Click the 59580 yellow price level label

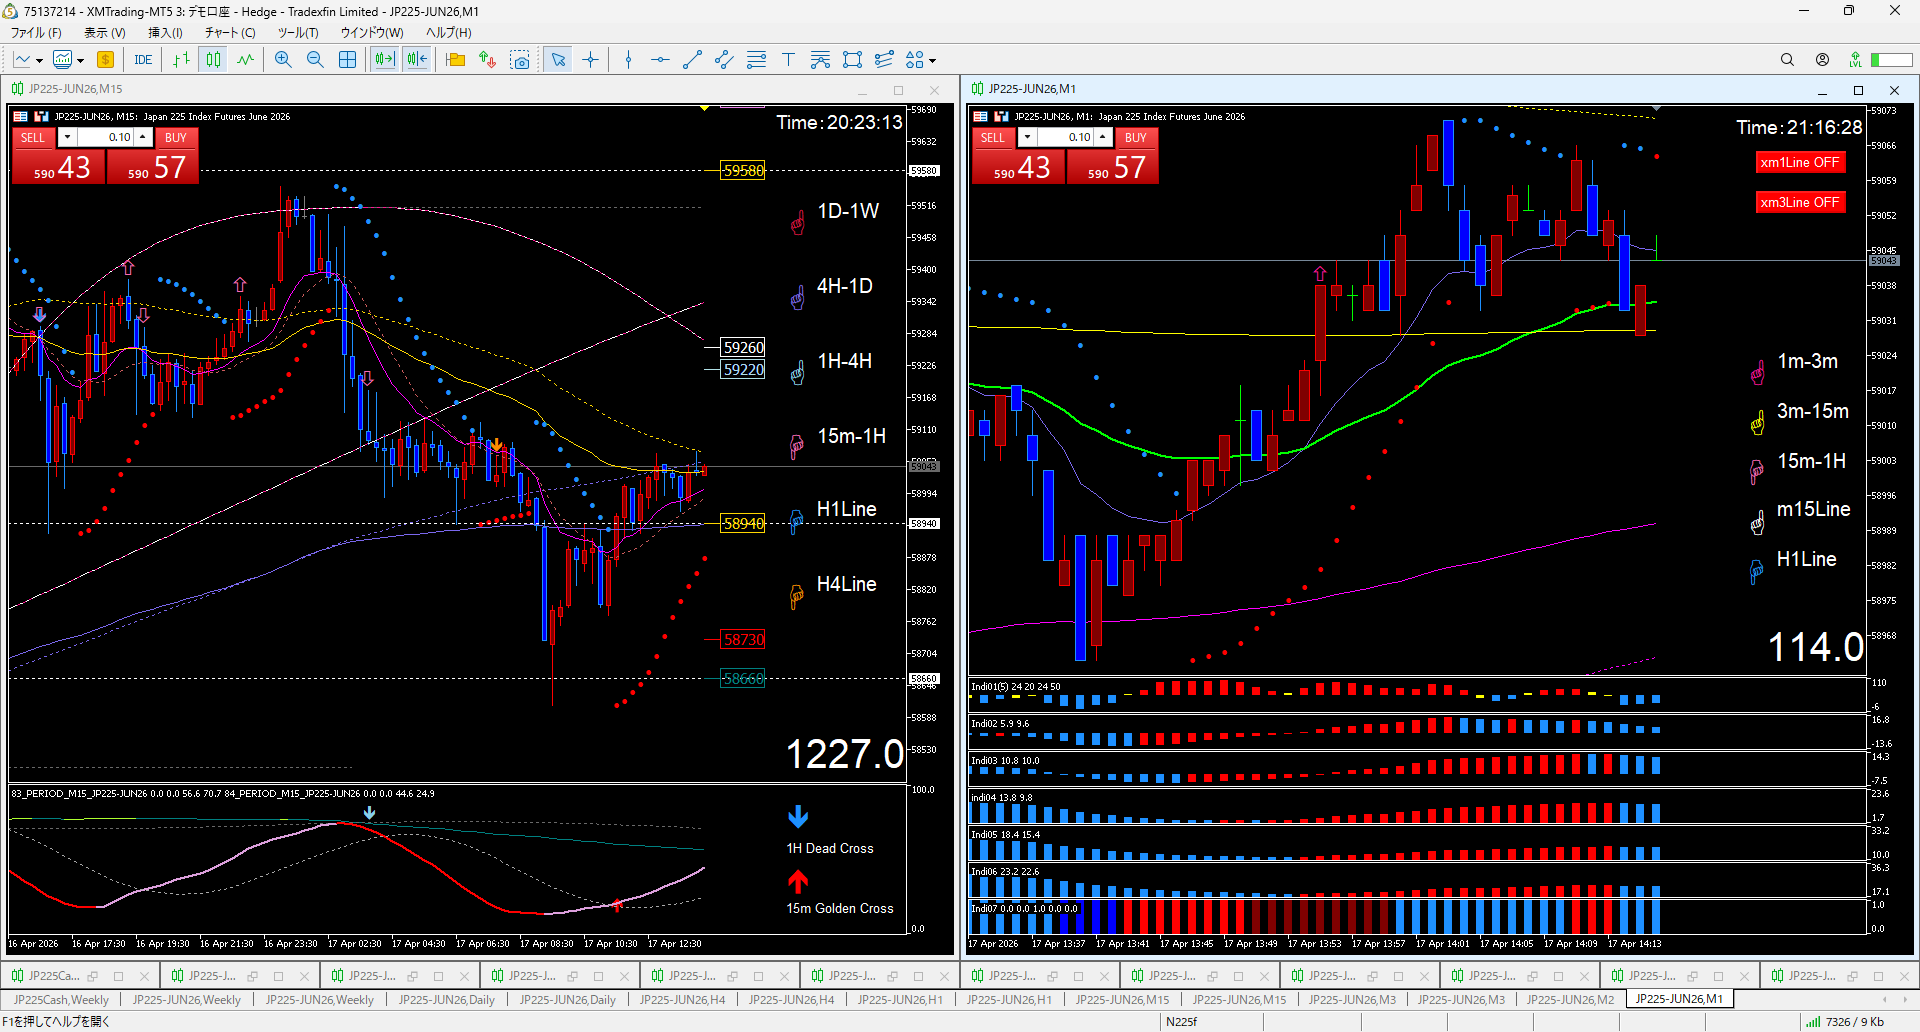coord(743,171)
